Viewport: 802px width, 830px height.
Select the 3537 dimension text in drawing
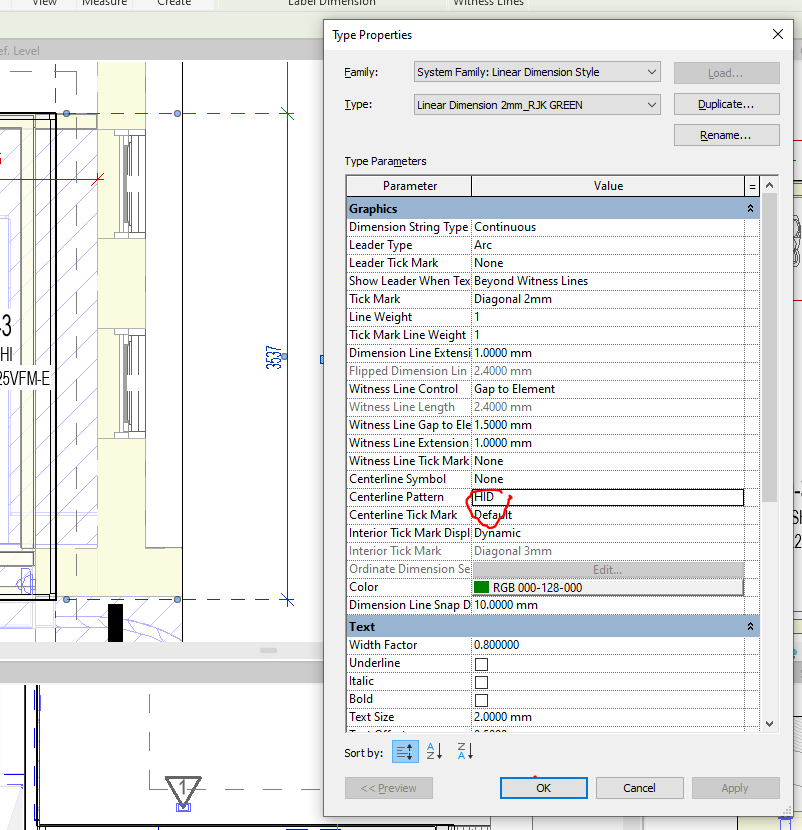(273, 357)
